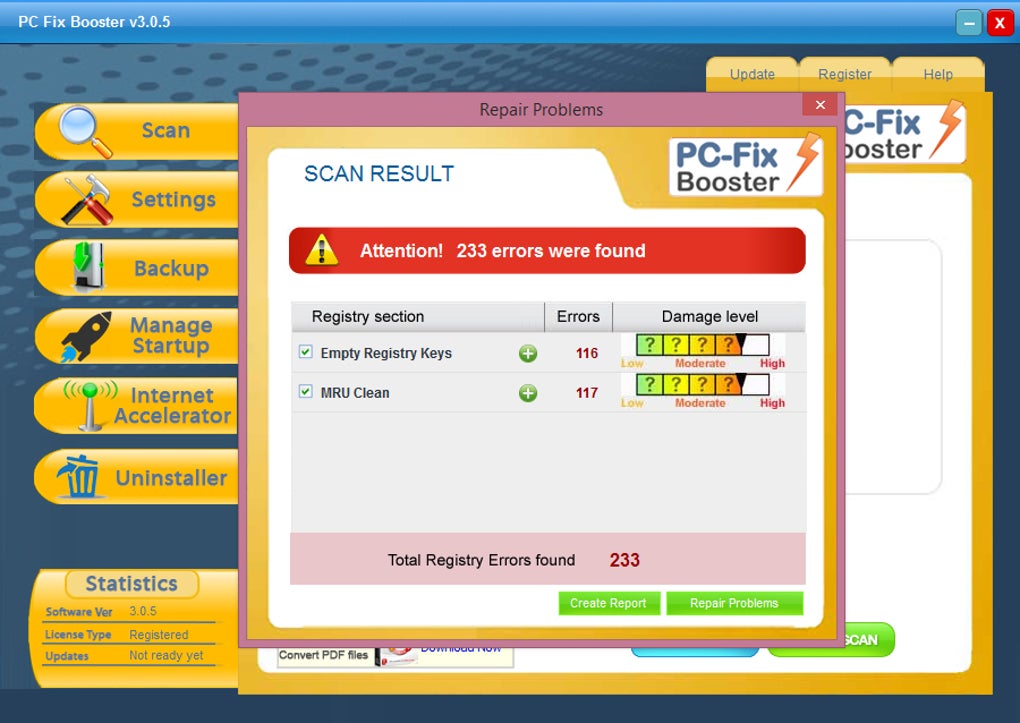Click the PC-Fix Booster logo in the main window
Image resolution: width=1020 pixels, height=723 pixels.
905,133
